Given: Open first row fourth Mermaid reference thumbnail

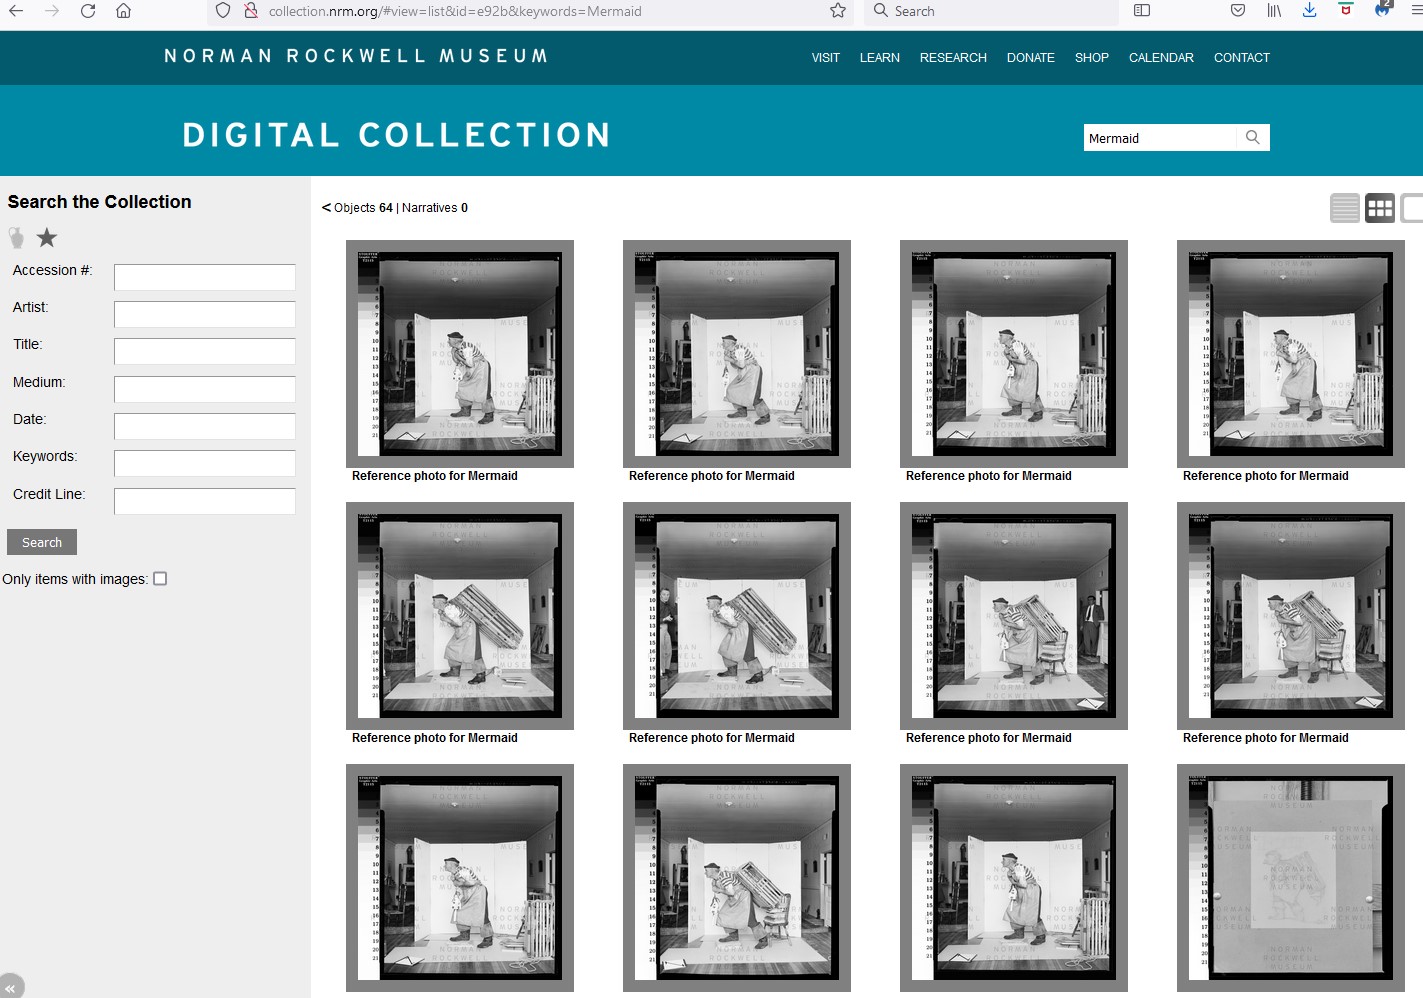Looking at the screenshot, I should [x=1291, y=354].
